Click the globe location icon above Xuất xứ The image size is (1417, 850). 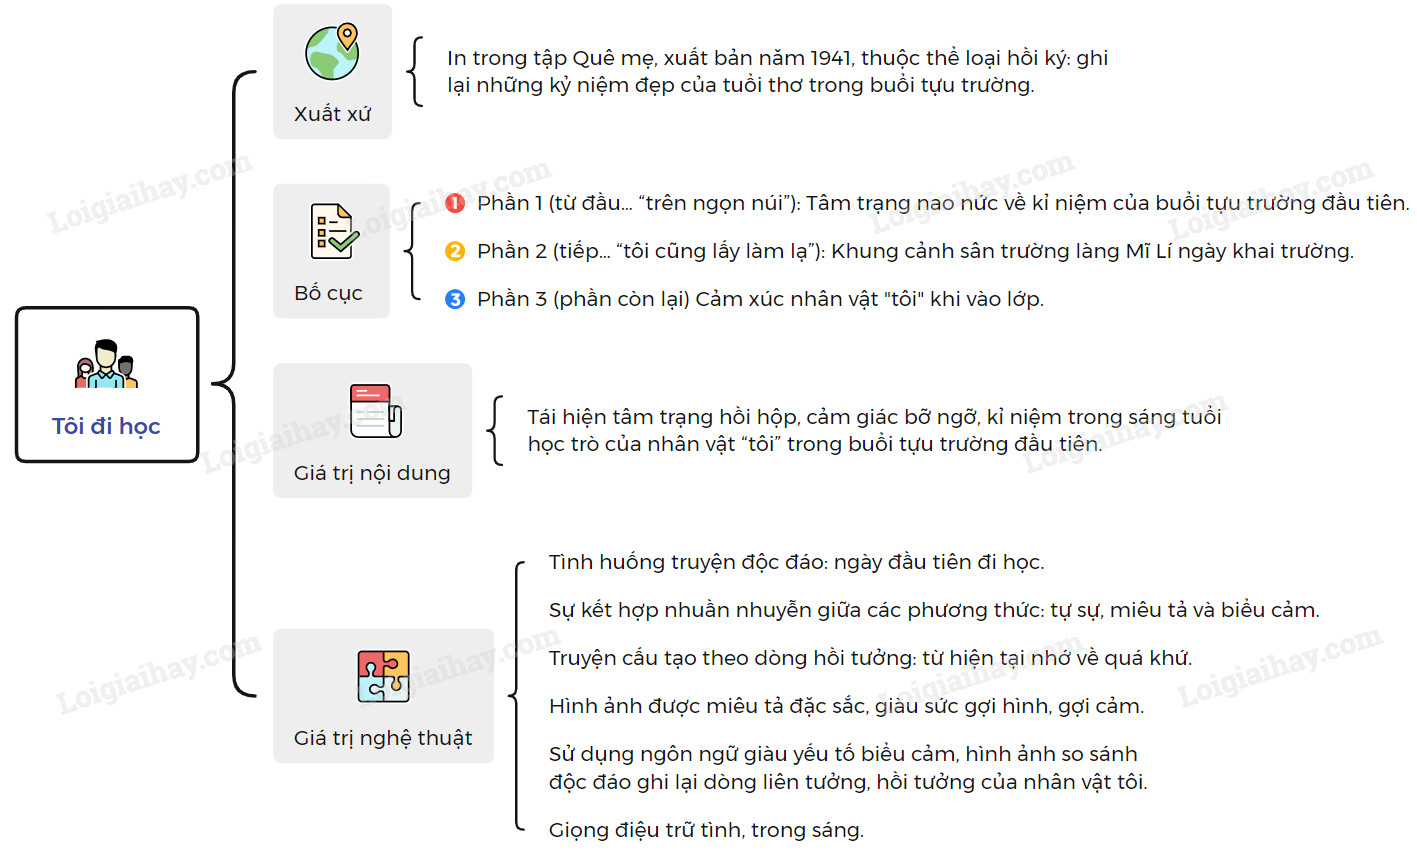[333, 52]
